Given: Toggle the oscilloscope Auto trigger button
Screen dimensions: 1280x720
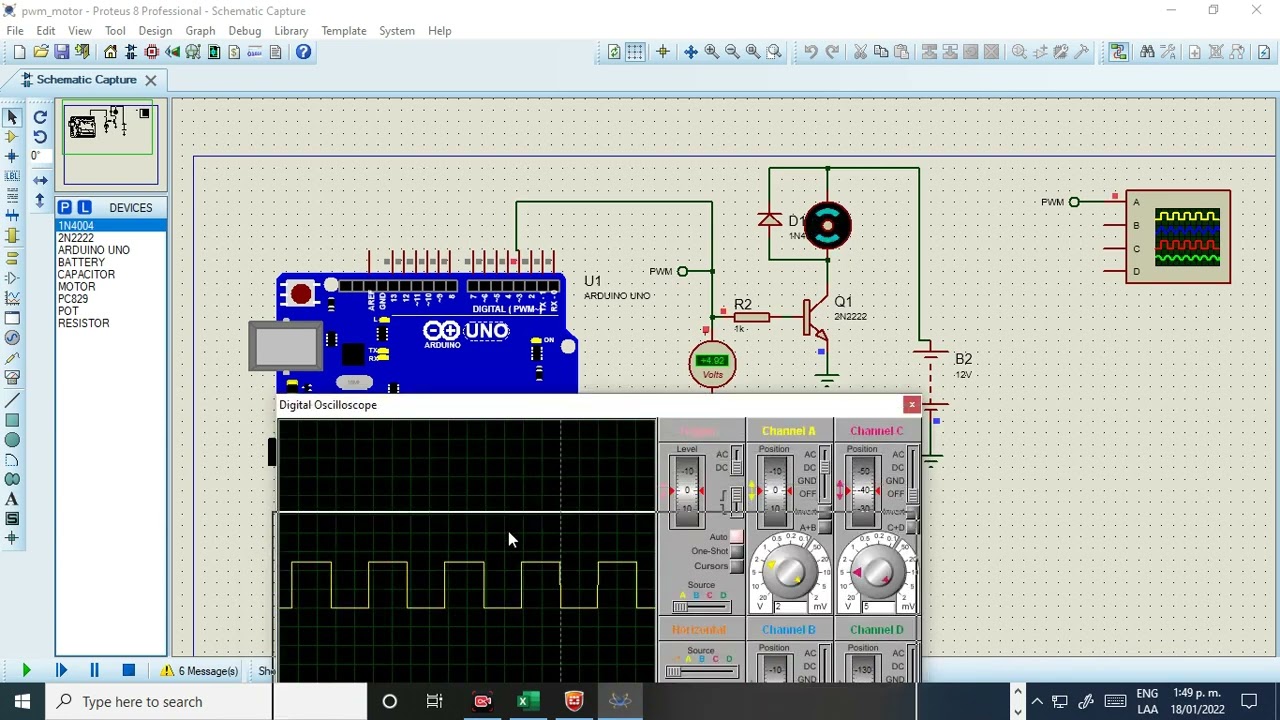Looking at the screenshot, I should click(x=737, y=537).
